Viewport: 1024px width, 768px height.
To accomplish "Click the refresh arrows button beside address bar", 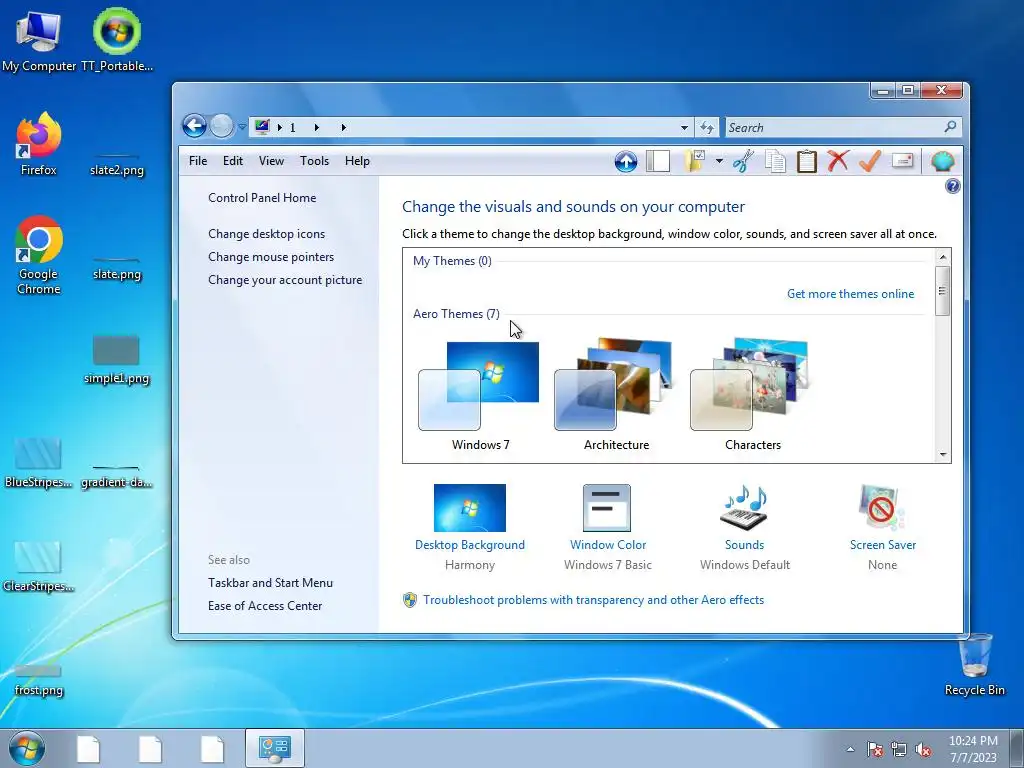I will click(707, 127).
